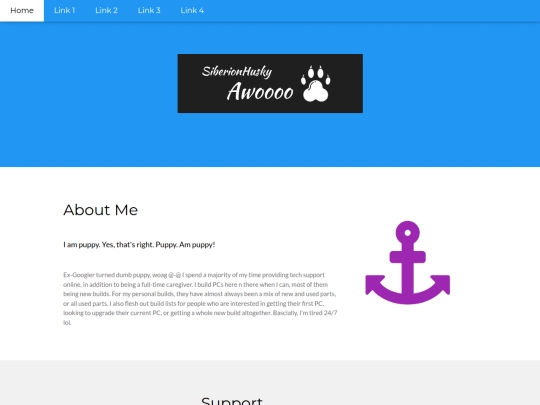Click the Awoooo text in logo banner
This screenshot has height=405, width=540.
pos(260,92)
